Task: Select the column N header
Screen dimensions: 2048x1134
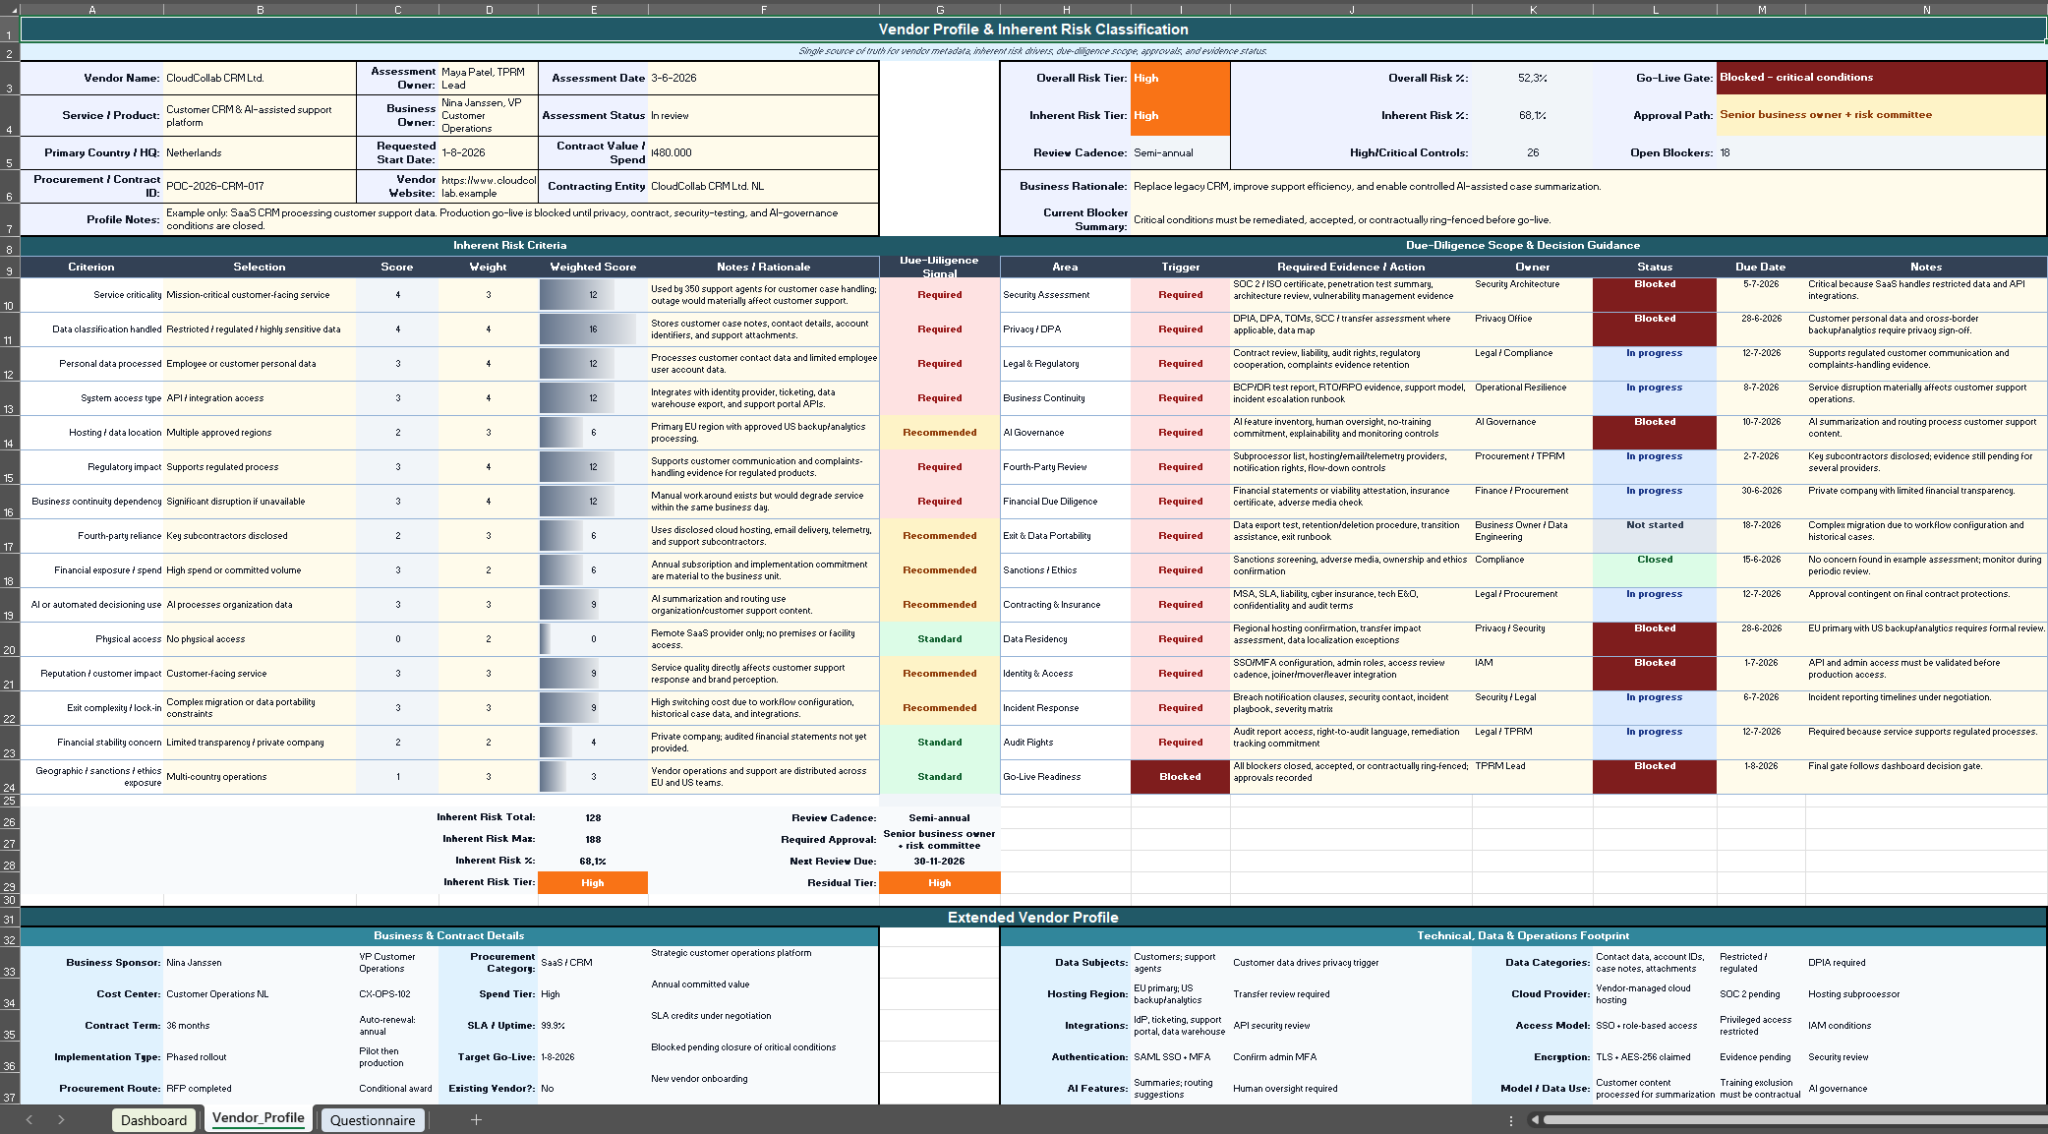Action: point(1926,9)
